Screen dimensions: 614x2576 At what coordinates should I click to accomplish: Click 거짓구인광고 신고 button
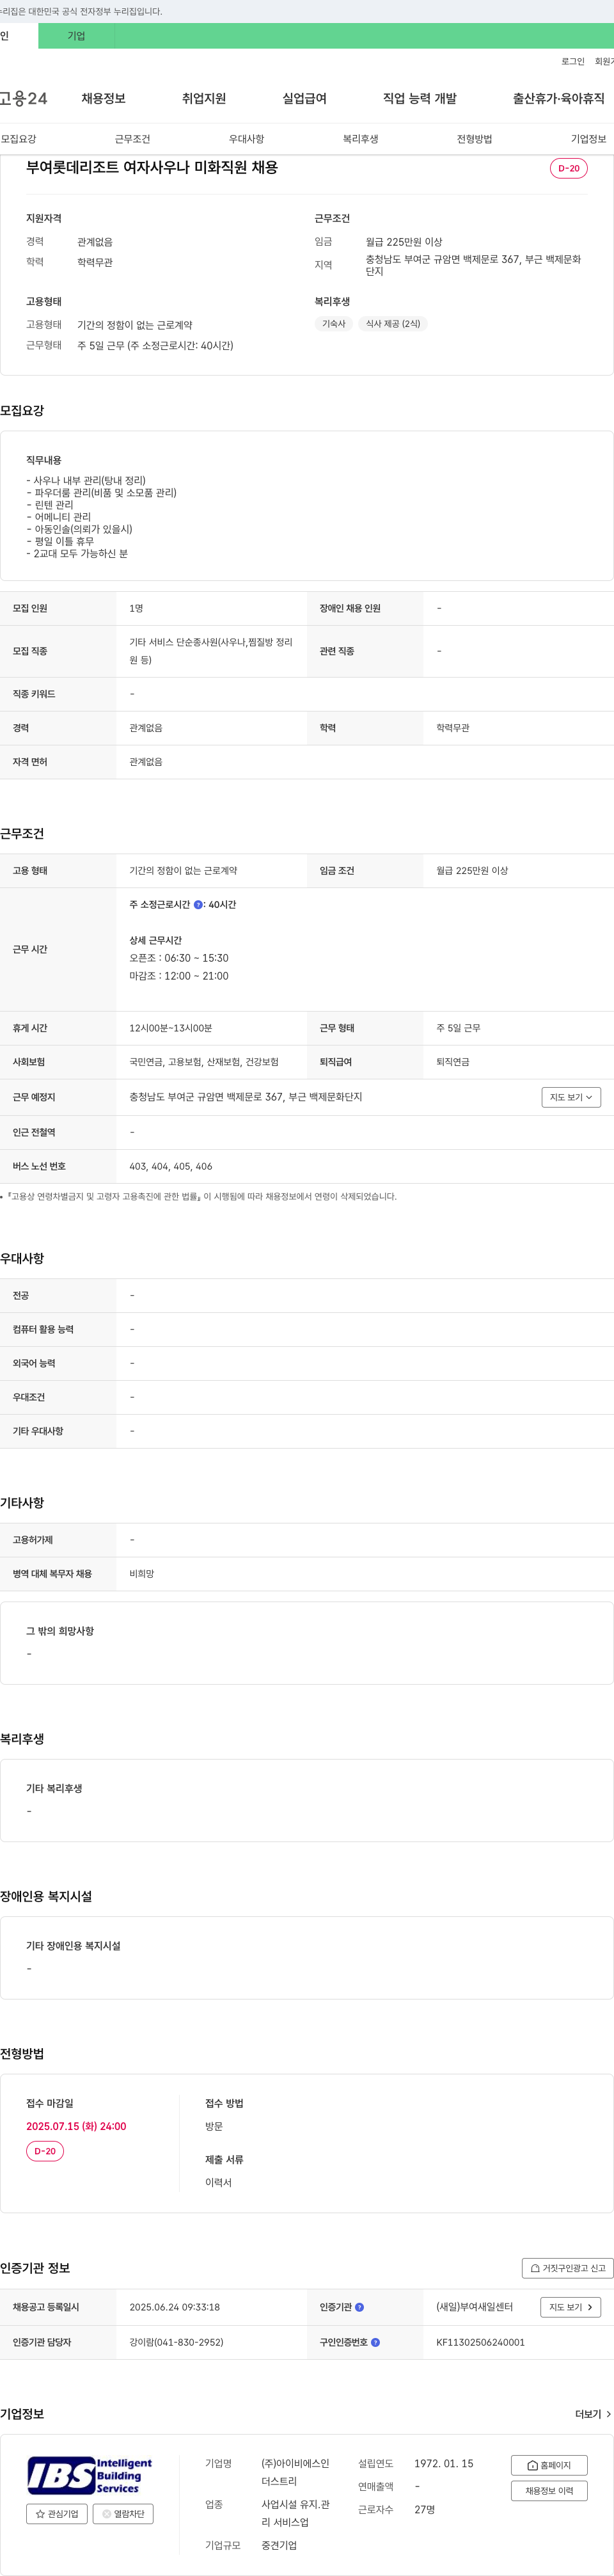(x=567, y=2268)
